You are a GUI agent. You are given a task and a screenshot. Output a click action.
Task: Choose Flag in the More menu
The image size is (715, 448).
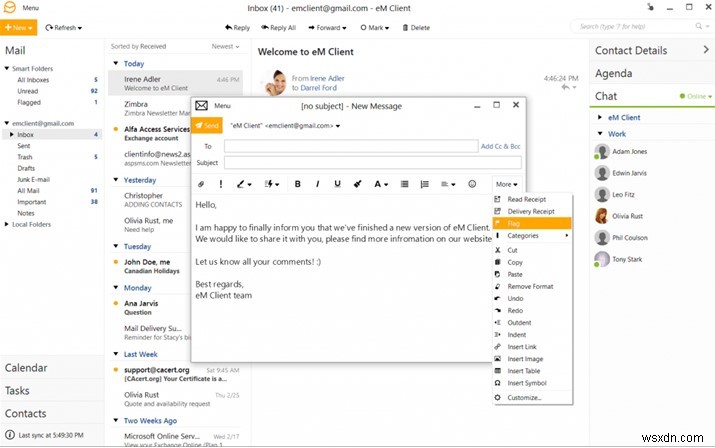532,224
